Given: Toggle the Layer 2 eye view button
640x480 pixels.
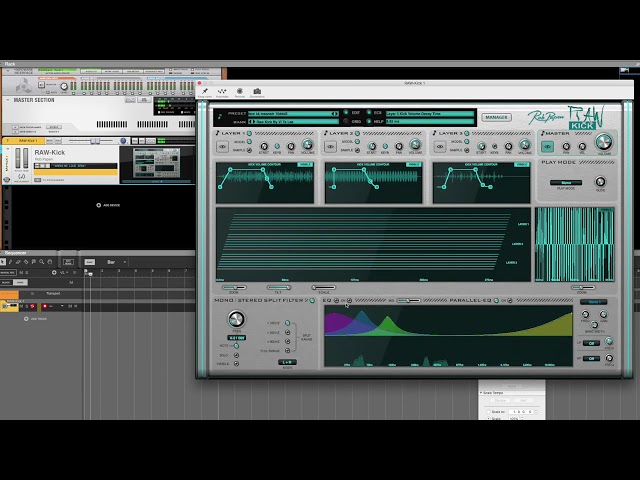Looking at the screenshot, I should pyautogui.click(x=331, y=147).
